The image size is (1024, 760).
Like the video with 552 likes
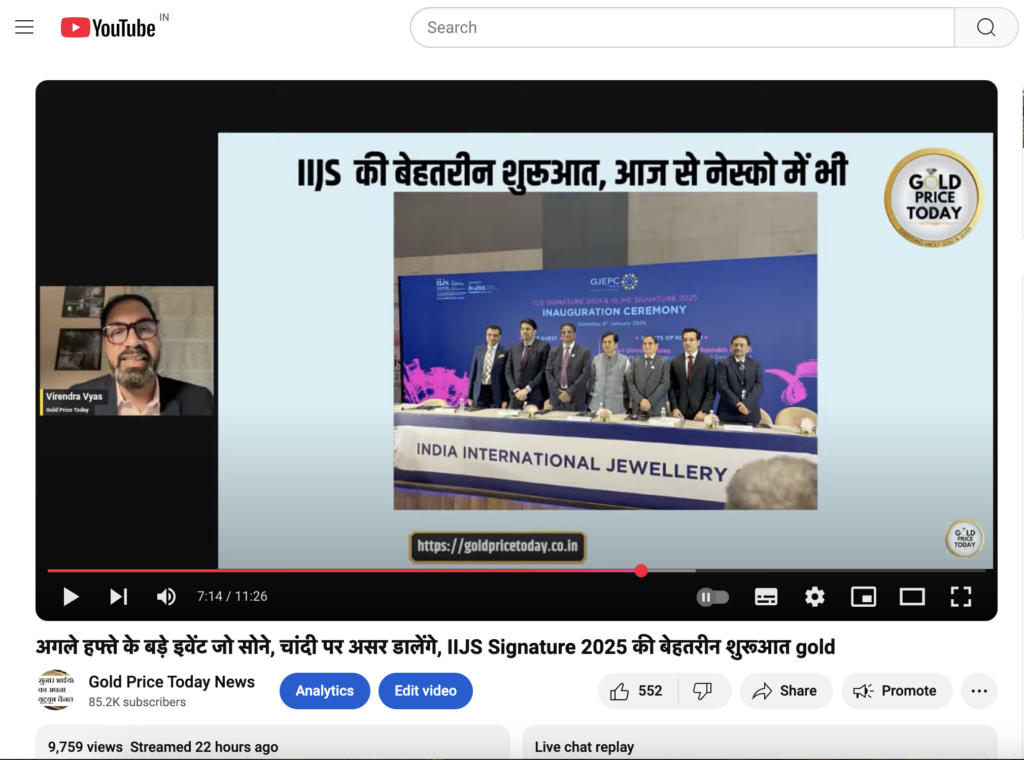click(x=637, y=691)
